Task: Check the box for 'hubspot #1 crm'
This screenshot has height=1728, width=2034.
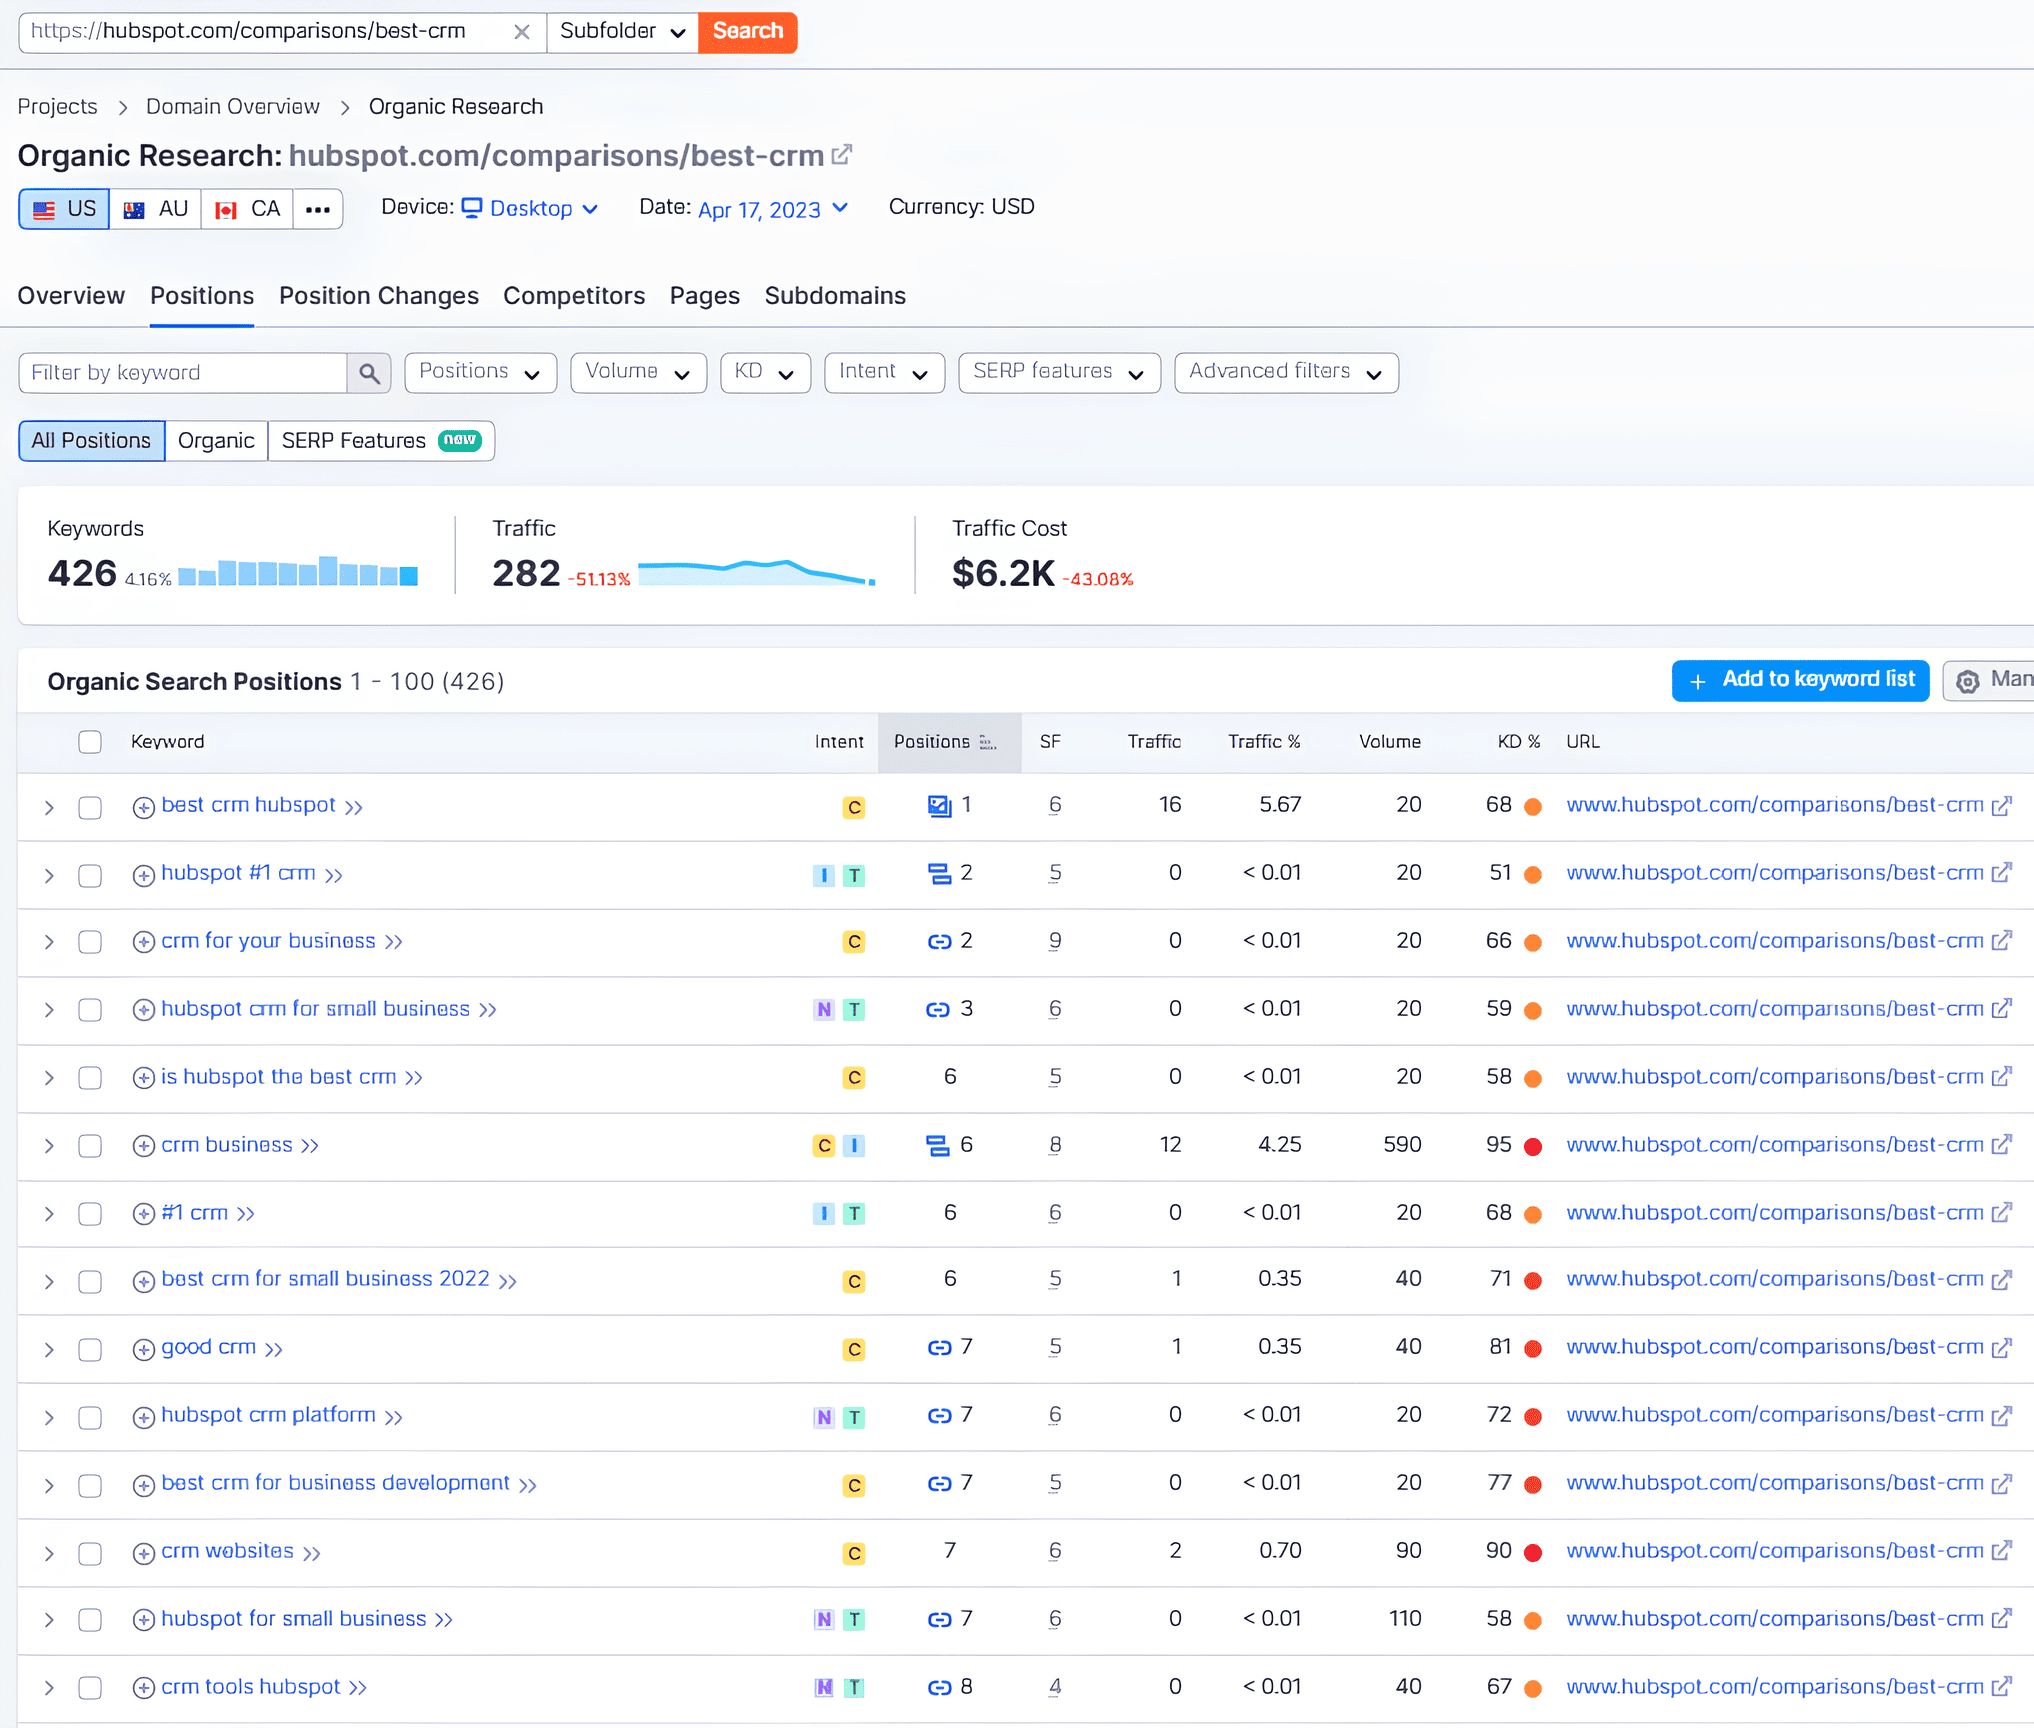Action: pos(90,875)
